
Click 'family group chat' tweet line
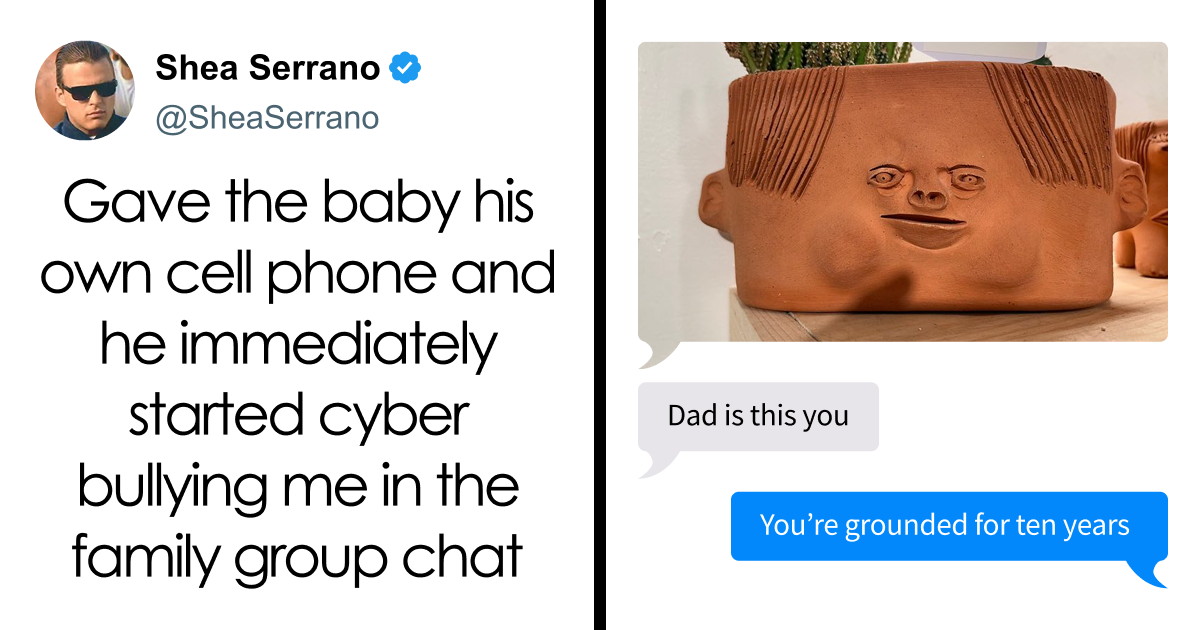point(298,557)
